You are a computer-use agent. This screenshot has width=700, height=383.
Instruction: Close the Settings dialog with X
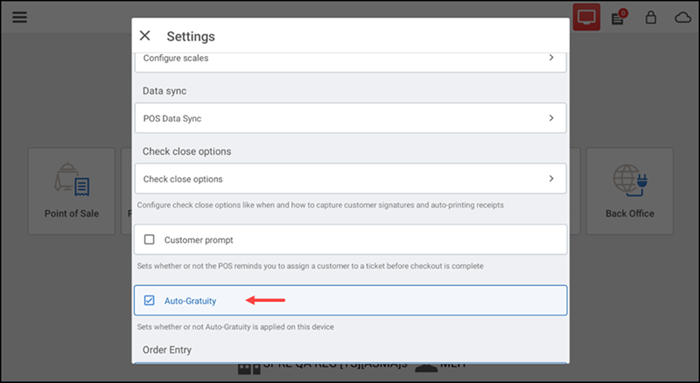(x=145, y=36)
